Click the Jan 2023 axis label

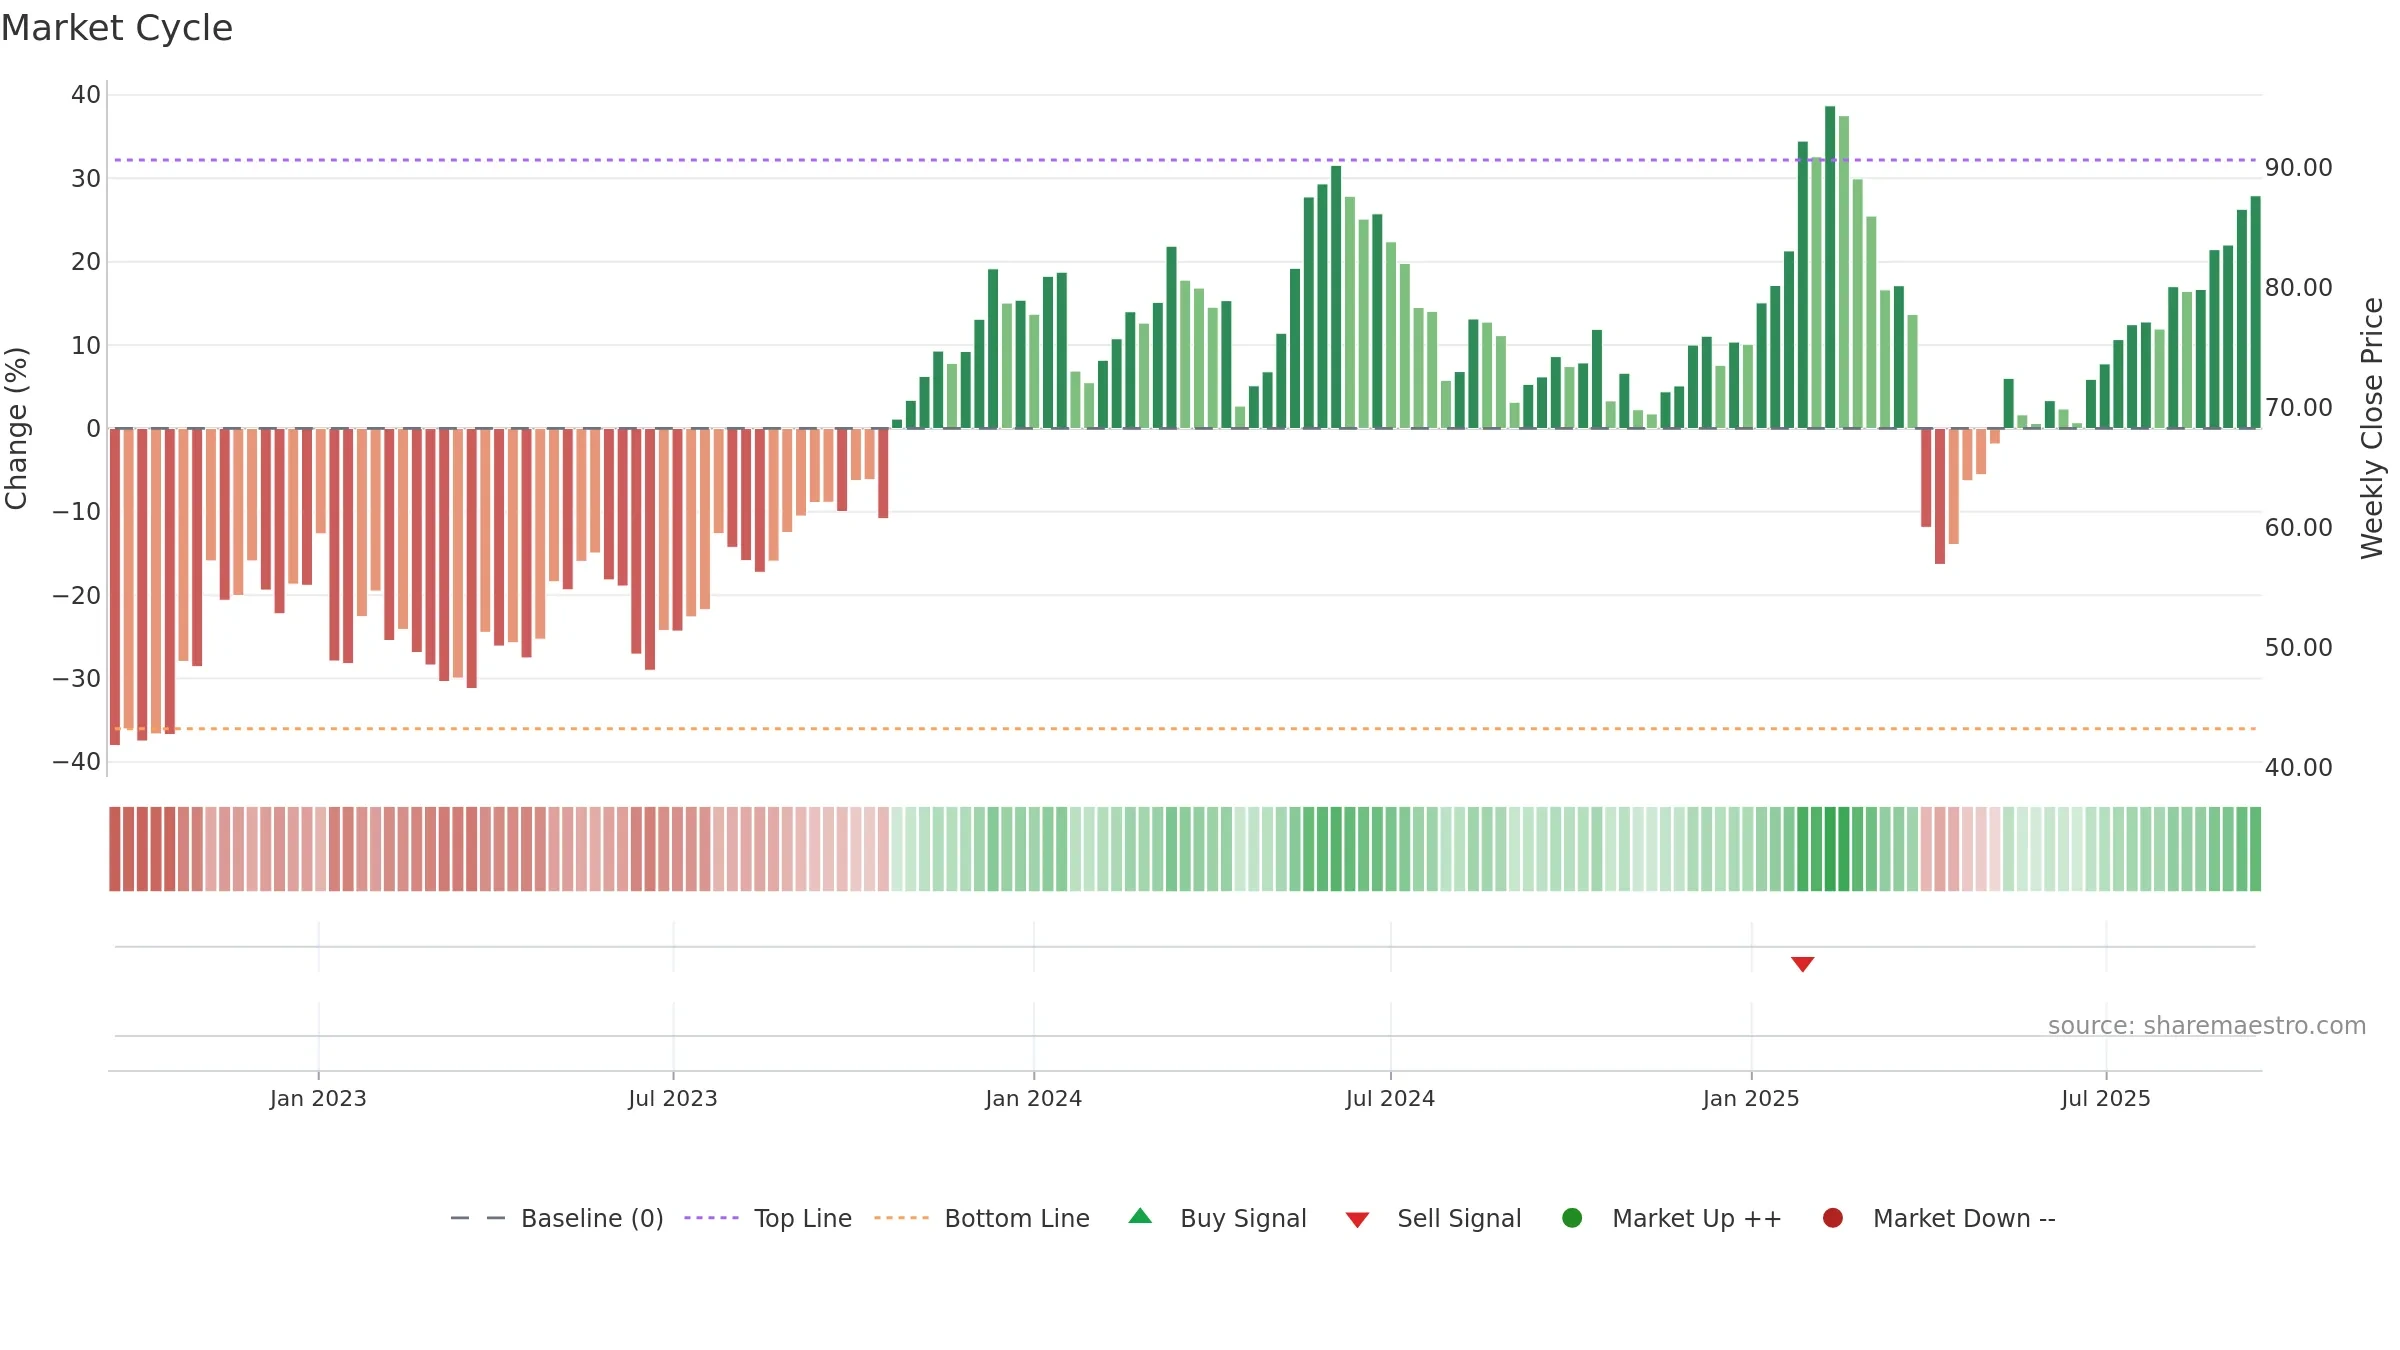(318, 1098)
